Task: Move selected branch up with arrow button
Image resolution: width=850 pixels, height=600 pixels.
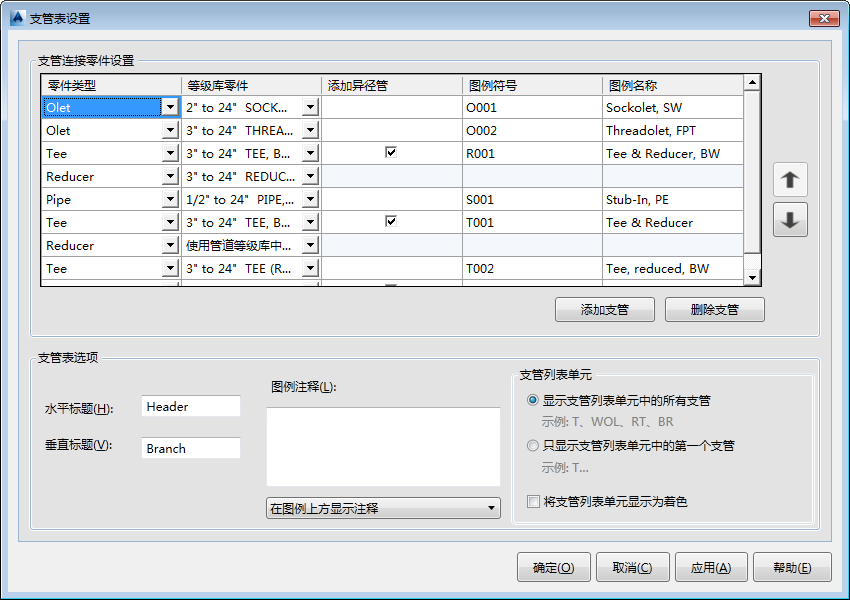Action: tap(790, 179)
